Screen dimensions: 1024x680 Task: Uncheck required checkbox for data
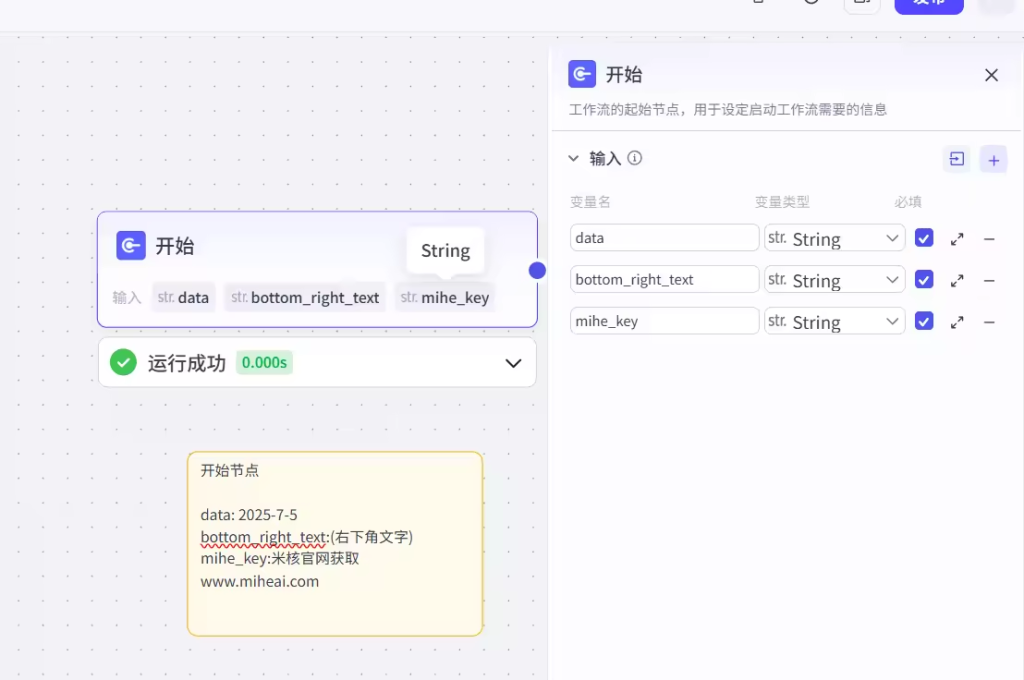coord(924,238)
